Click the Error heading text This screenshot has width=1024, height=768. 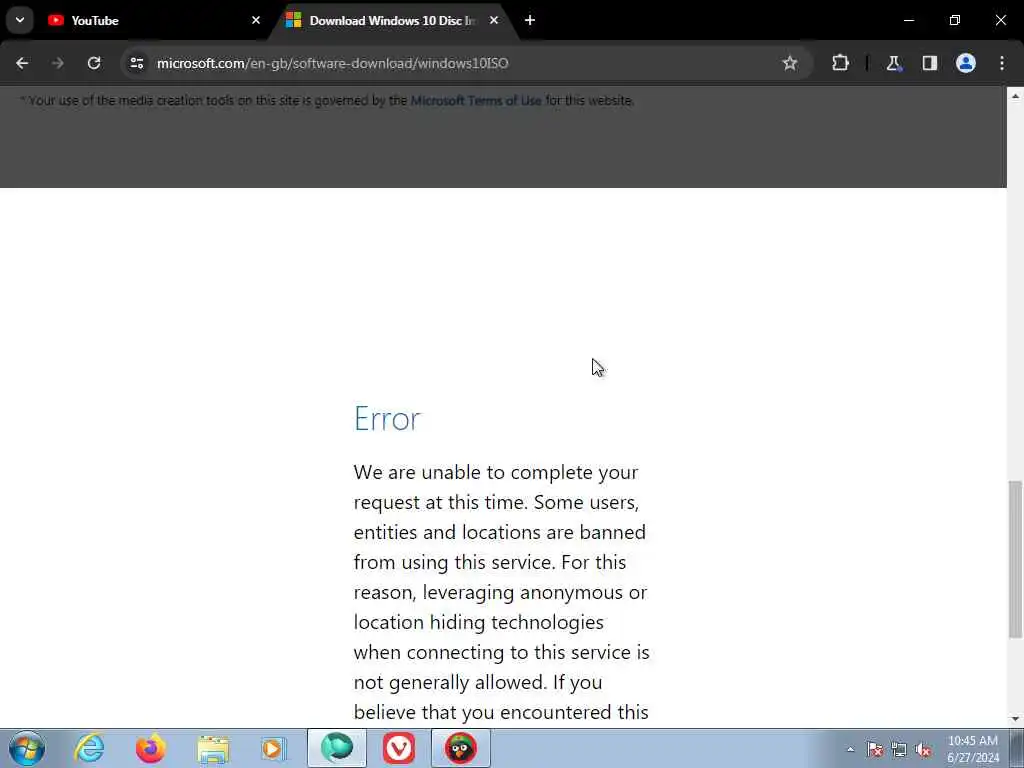tap(387, 419)
